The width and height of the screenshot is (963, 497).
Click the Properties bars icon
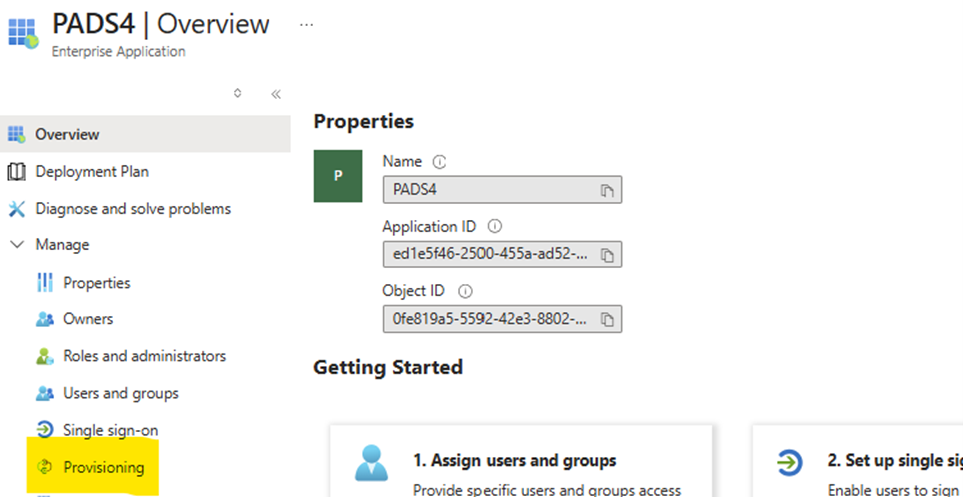[45, 283]
